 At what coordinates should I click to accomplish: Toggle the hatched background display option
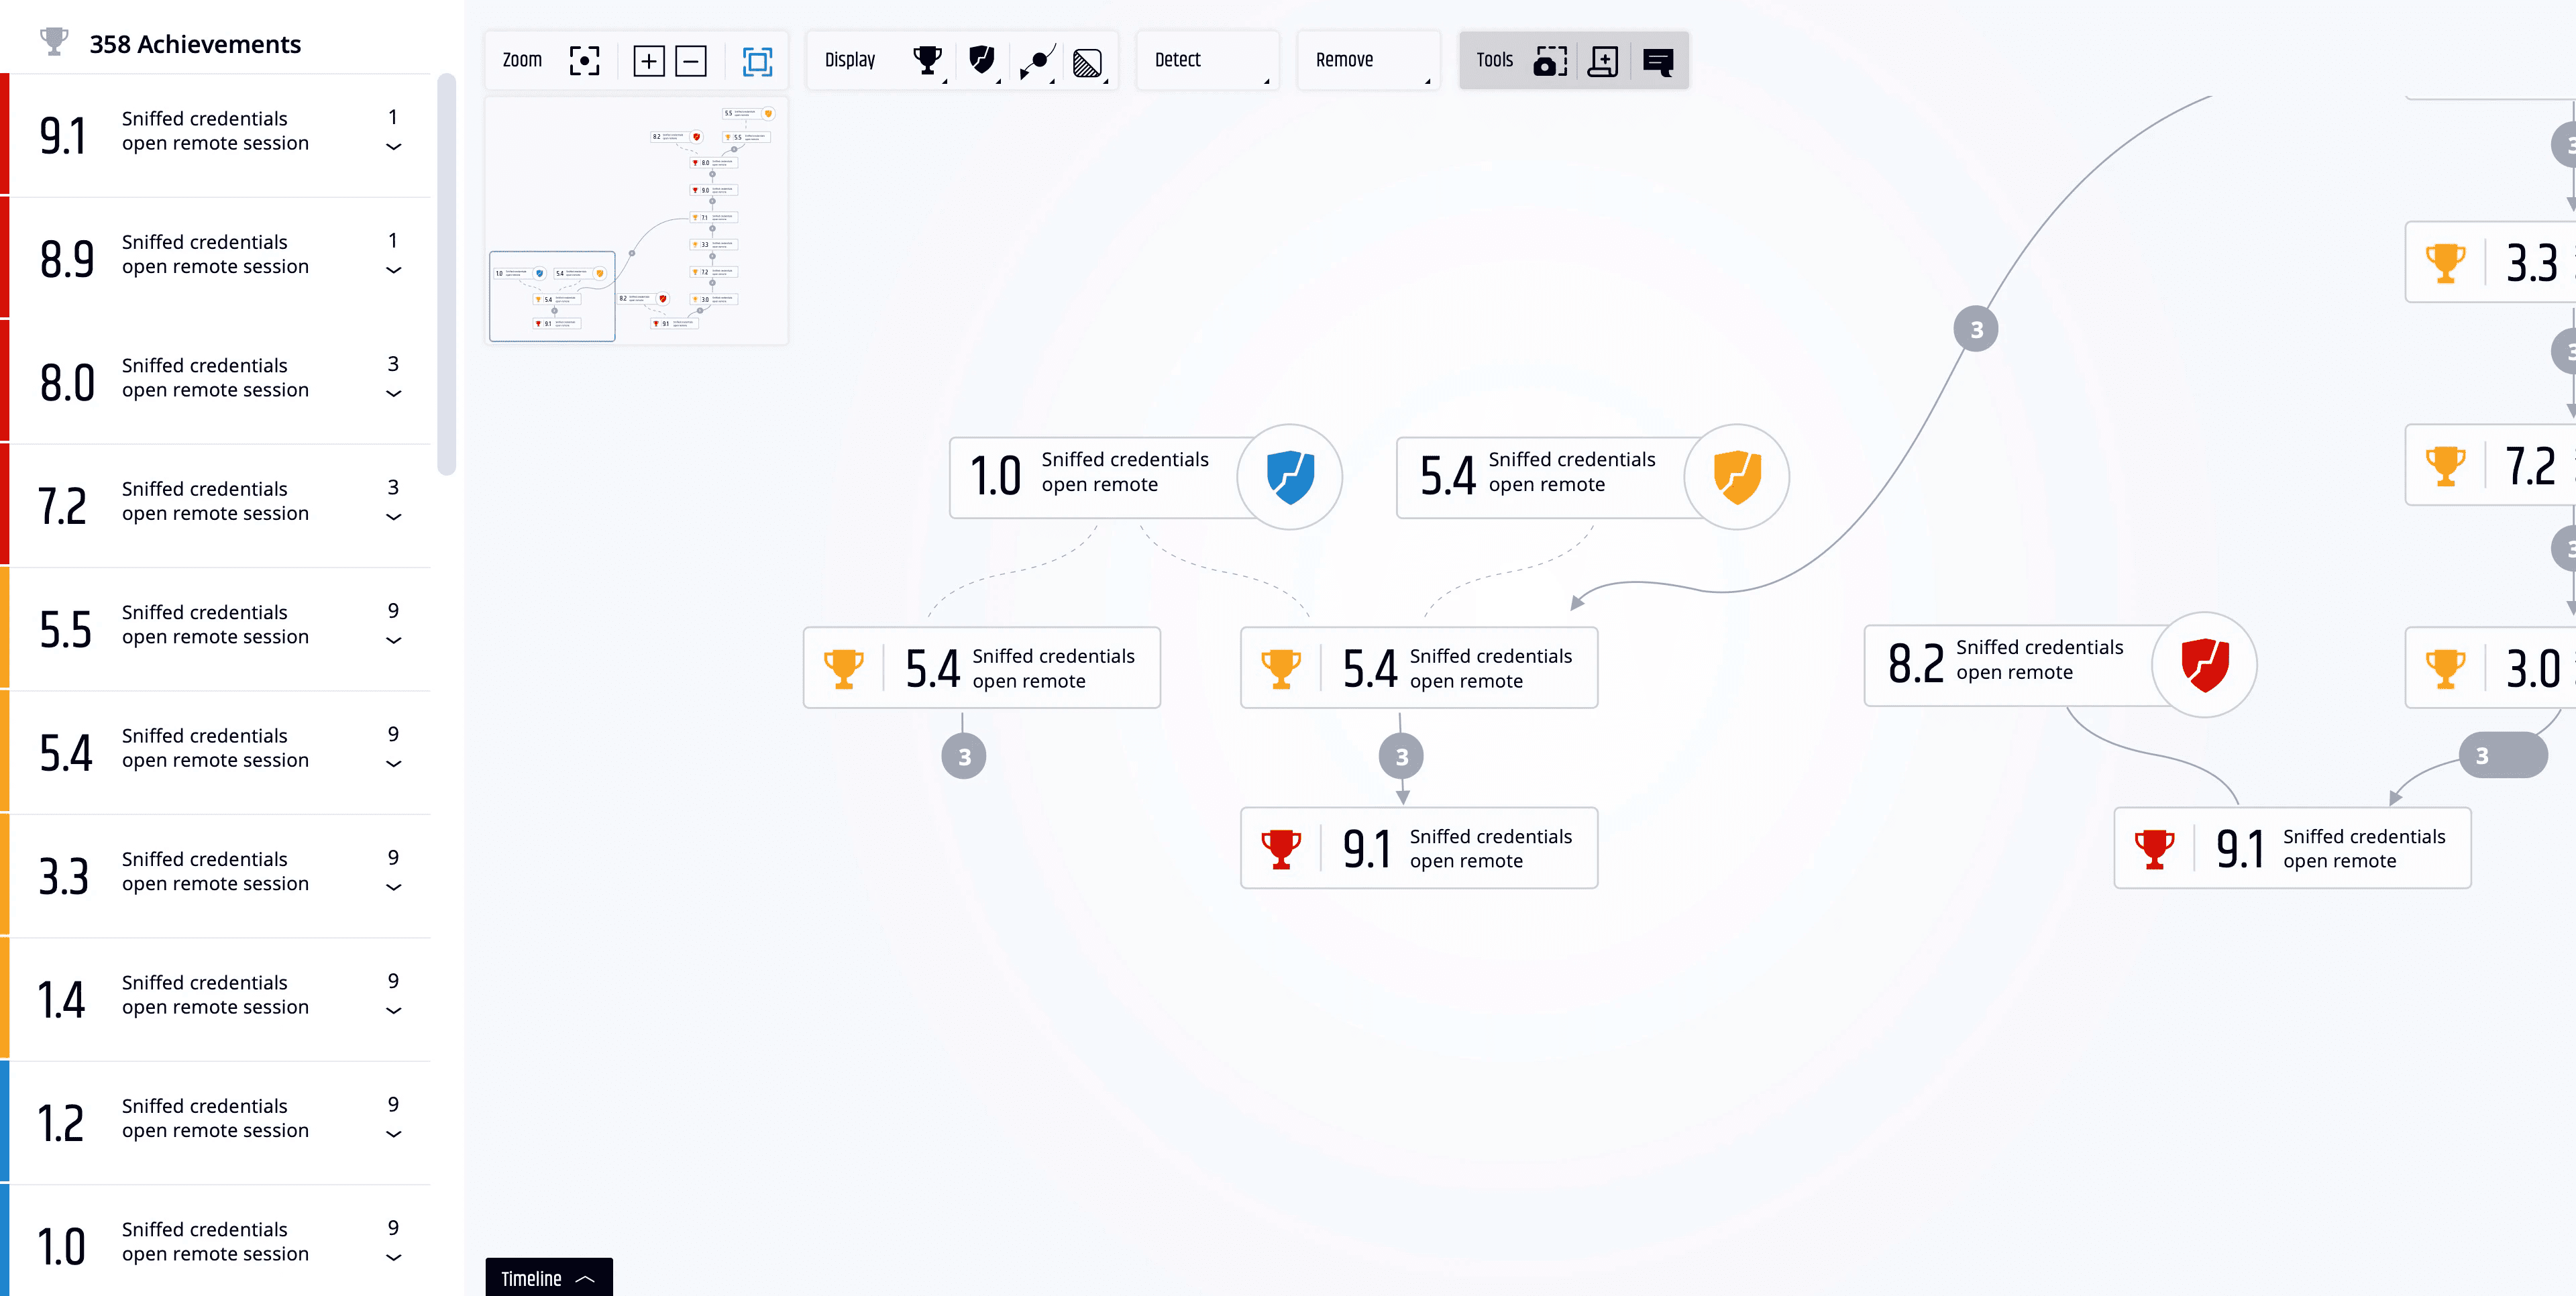1087,62
